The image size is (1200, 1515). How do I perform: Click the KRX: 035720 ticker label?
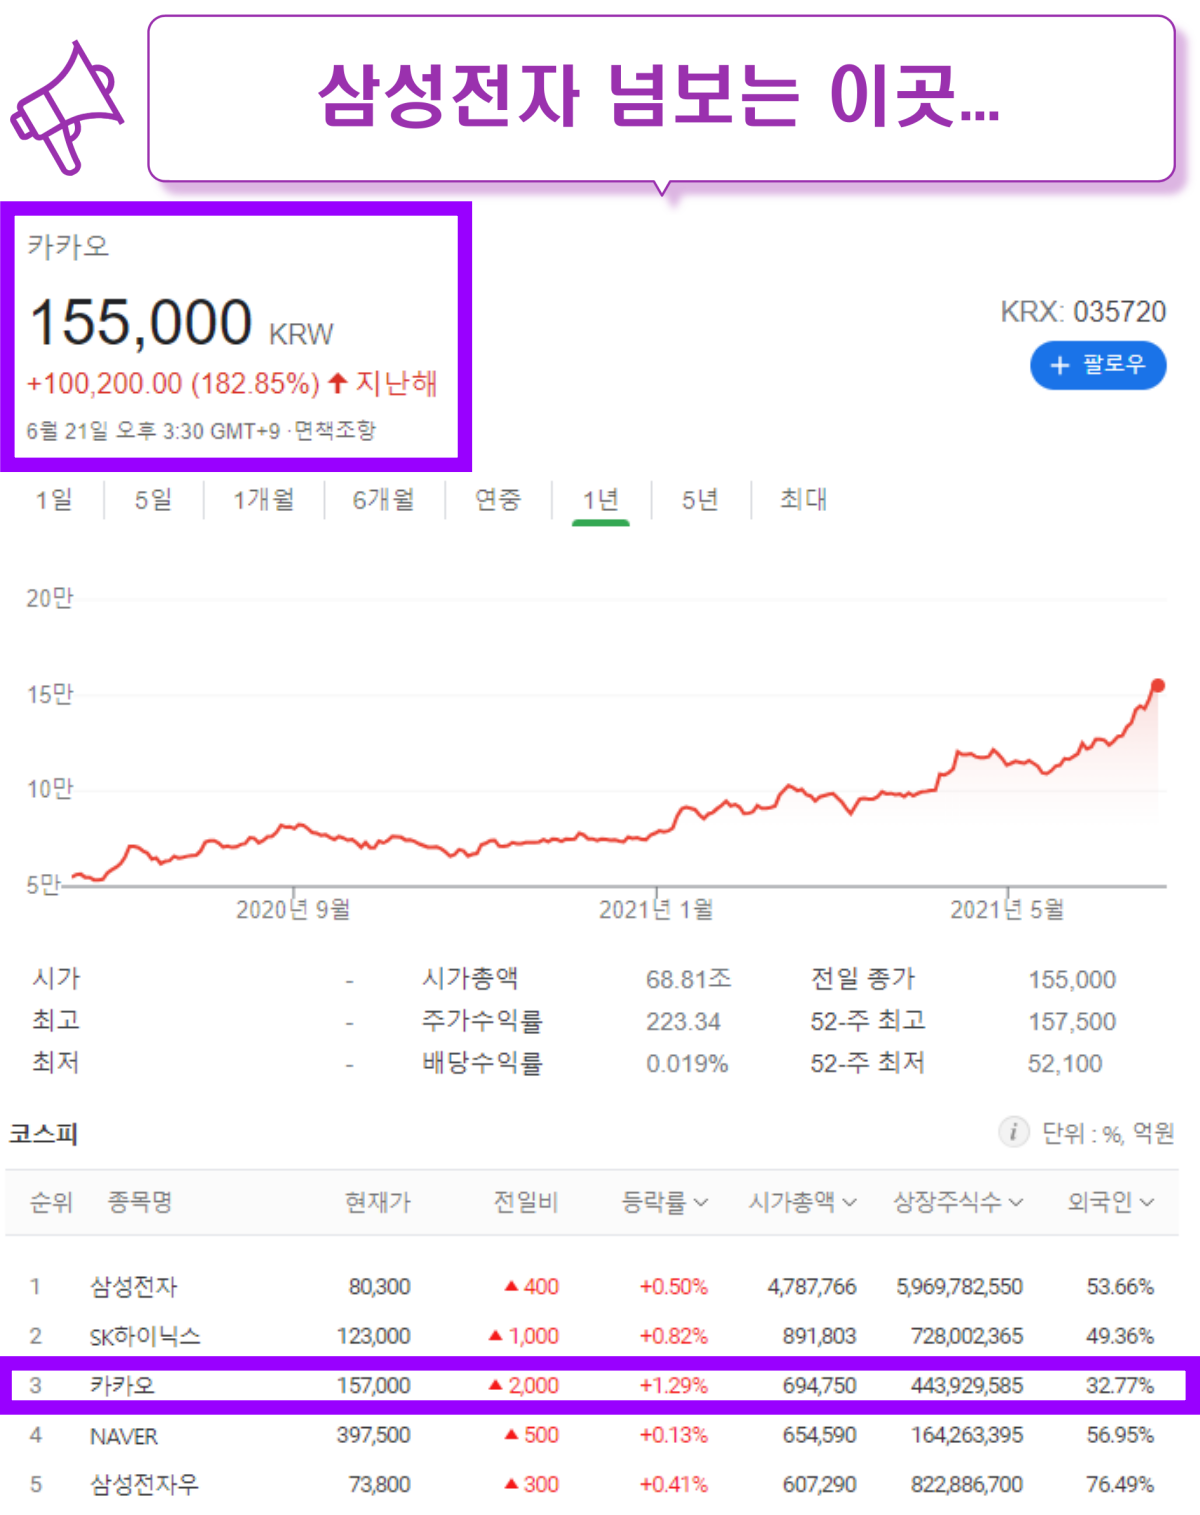(1083, 312)
